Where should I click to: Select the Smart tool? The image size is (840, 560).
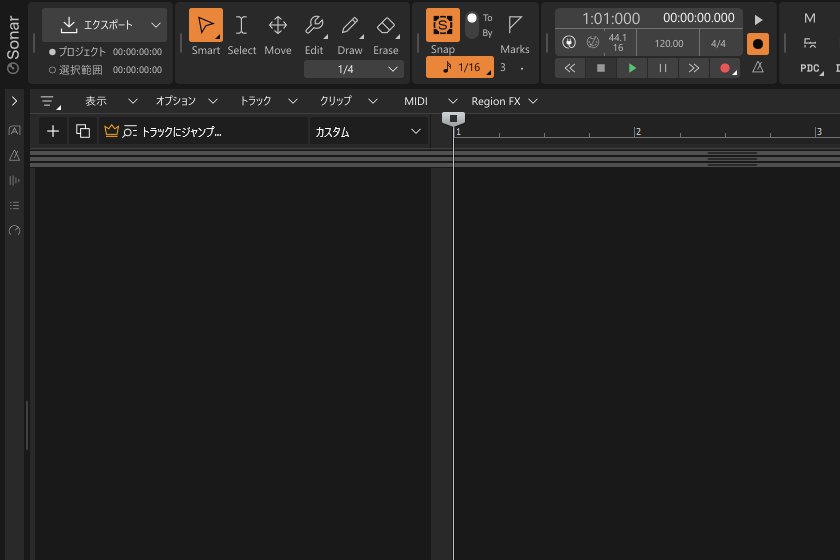coord(206,26)
